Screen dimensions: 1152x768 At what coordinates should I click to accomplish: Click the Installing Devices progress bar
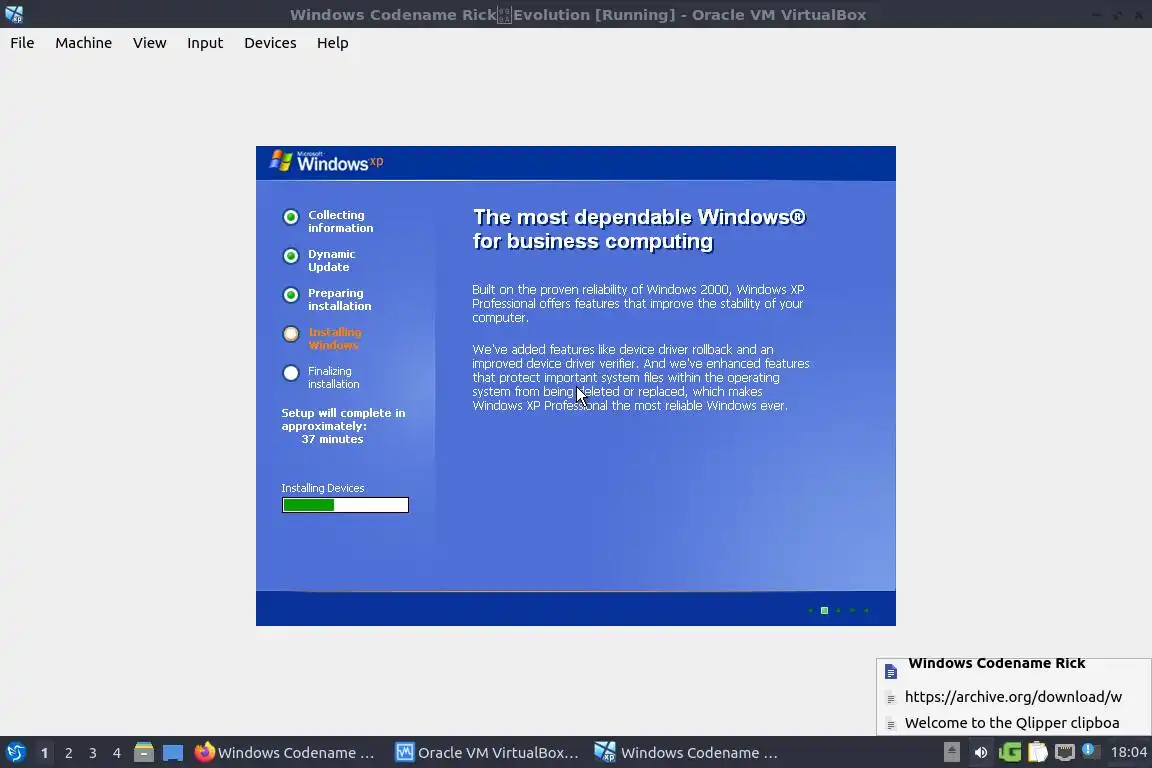click(345, 505)
